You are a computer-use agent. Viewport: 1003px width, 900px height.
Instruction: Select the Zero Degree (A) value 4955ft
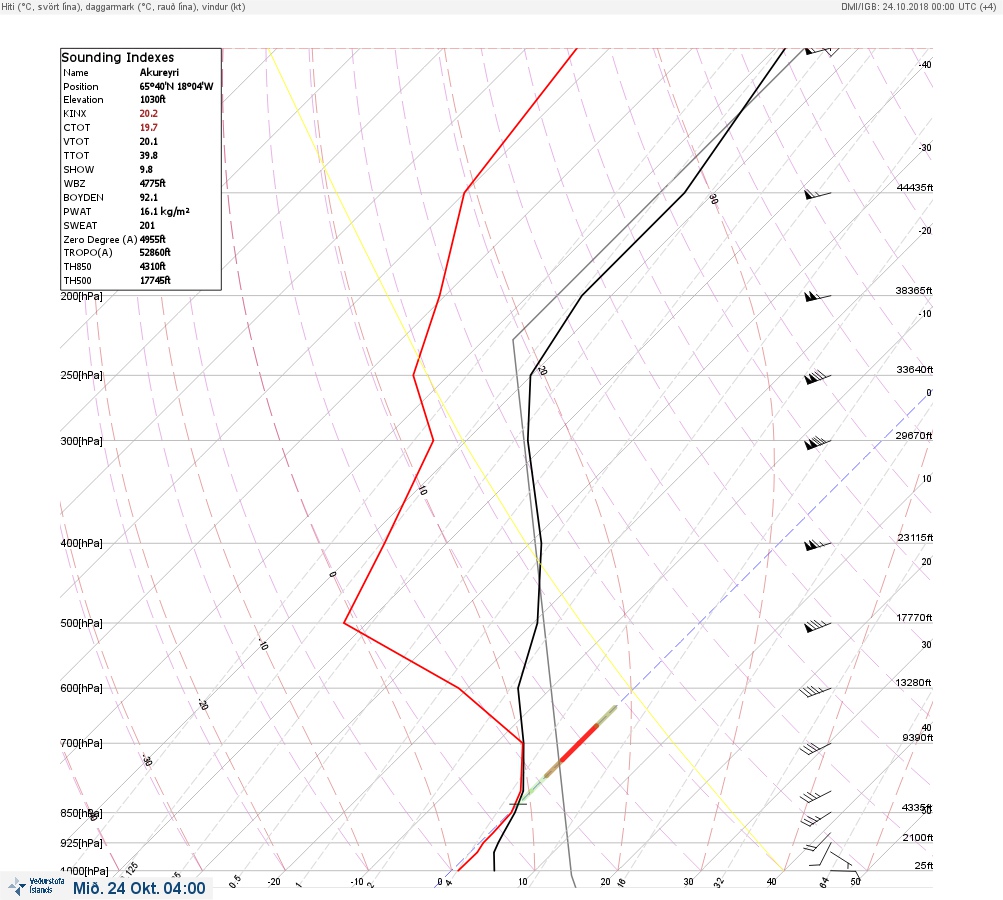pos(153,239)
